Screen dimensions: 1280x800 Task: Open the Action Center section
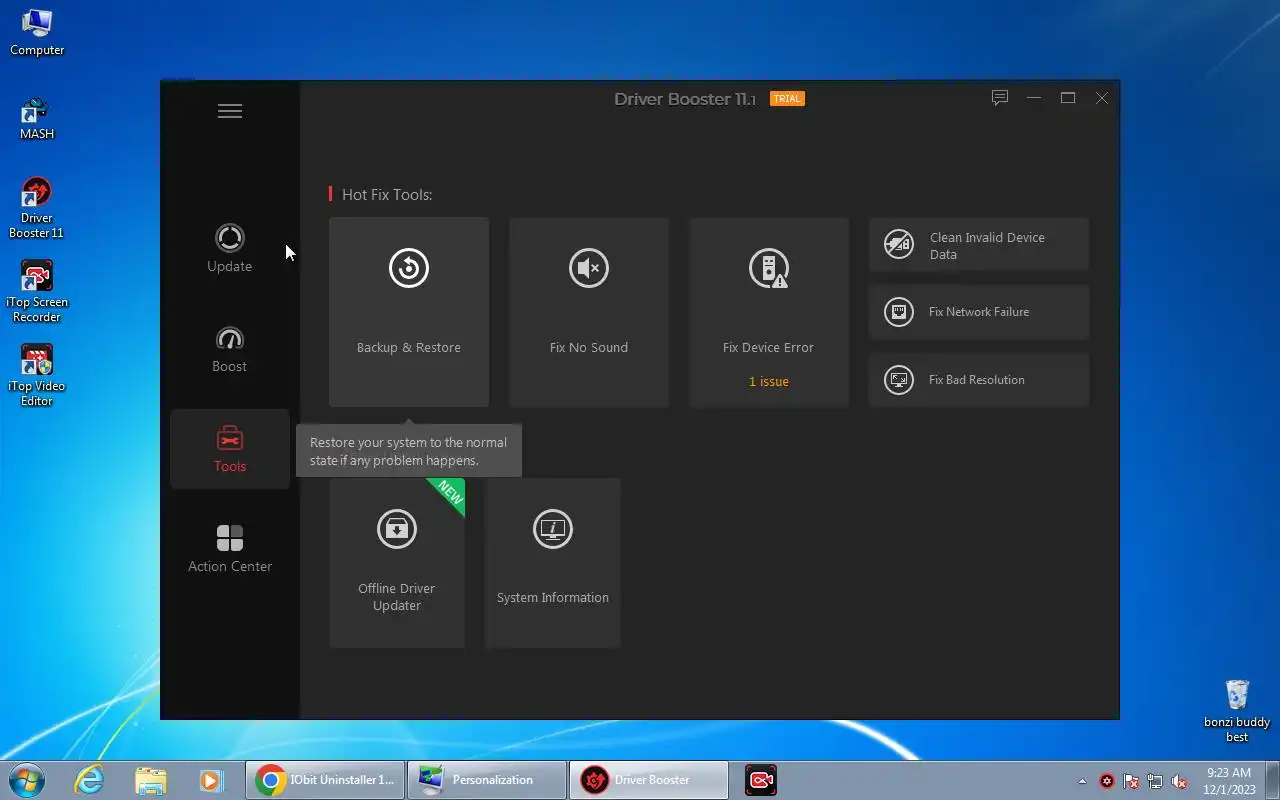pos(230,549)
